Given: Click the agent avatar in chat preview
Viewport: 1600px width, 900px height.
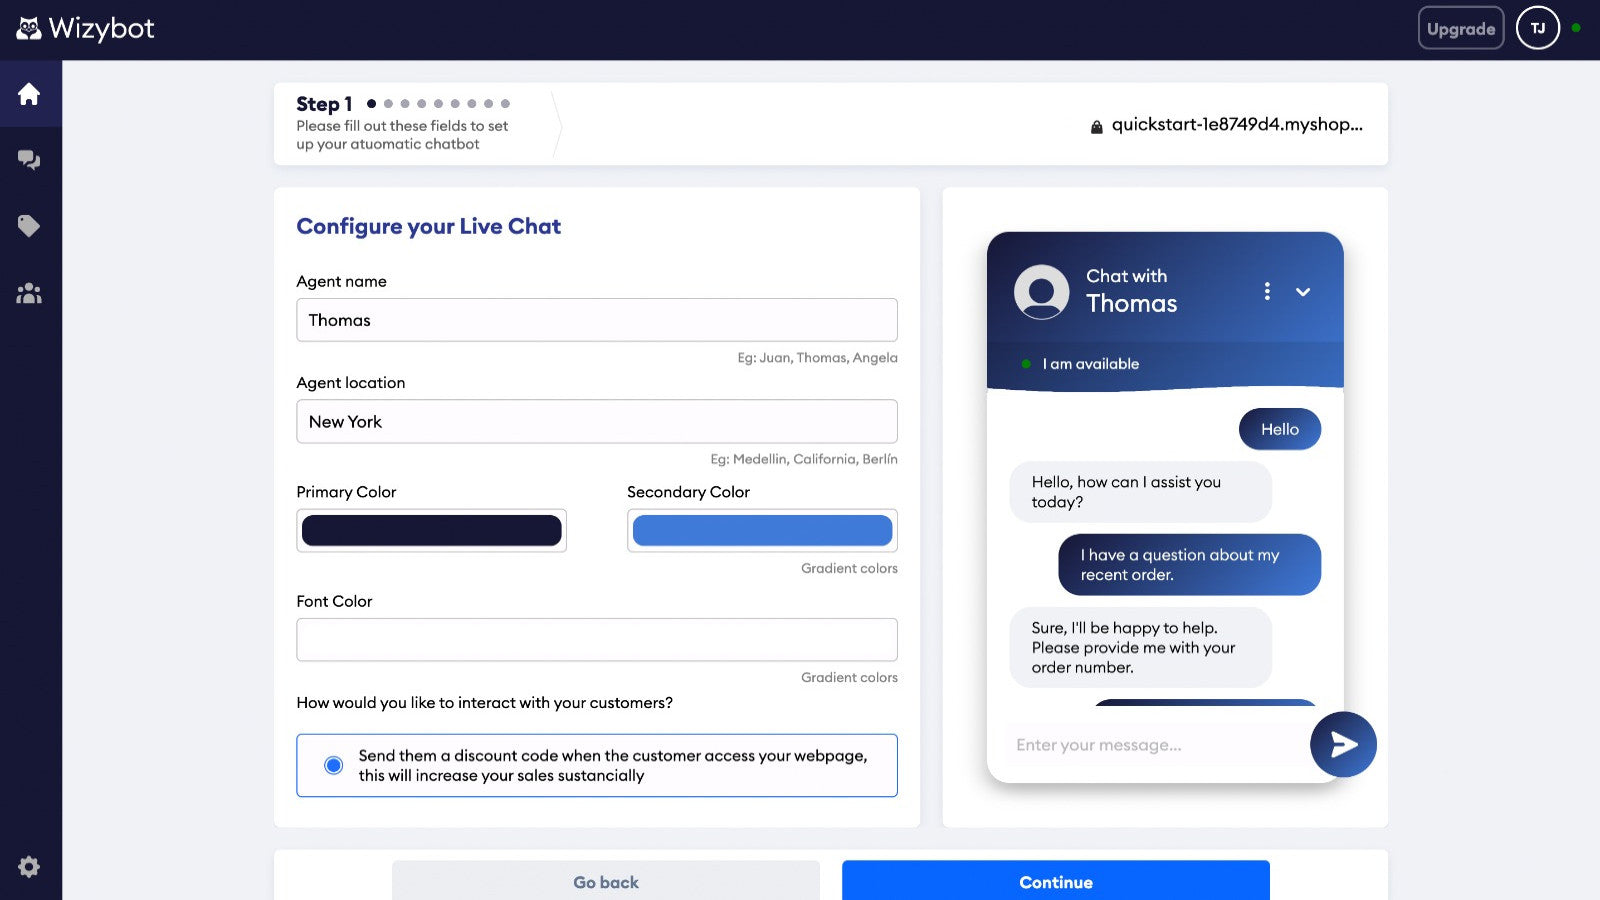Looking at the screenshot, I should click(x=1041, y=292).
